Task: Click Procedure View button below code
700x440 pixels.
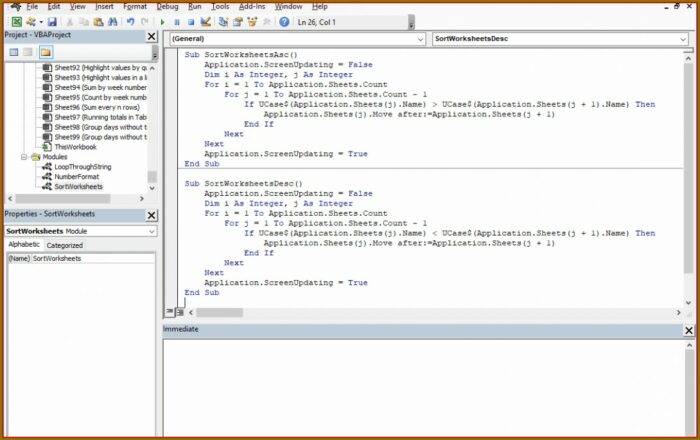Action: 170,312
